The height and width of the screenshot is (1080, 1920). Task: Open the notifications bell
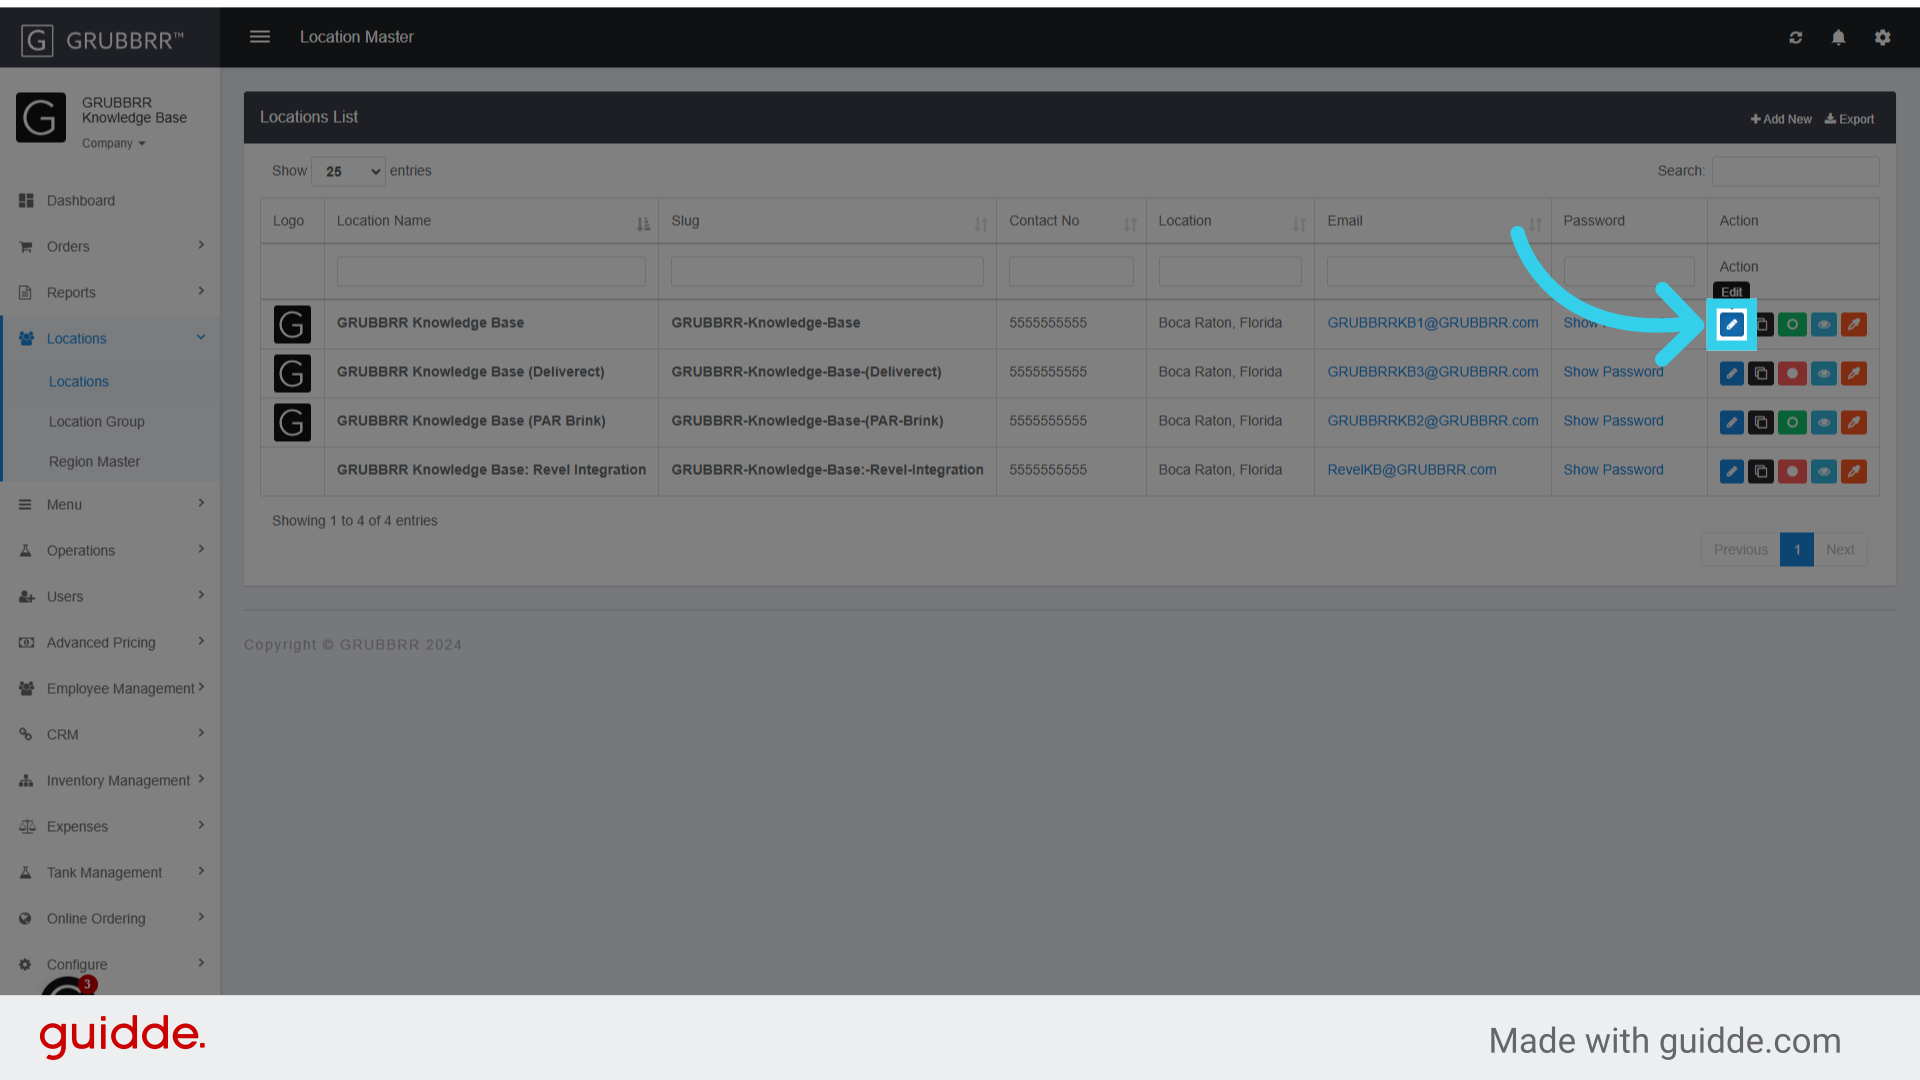[x=1838, y=37]
